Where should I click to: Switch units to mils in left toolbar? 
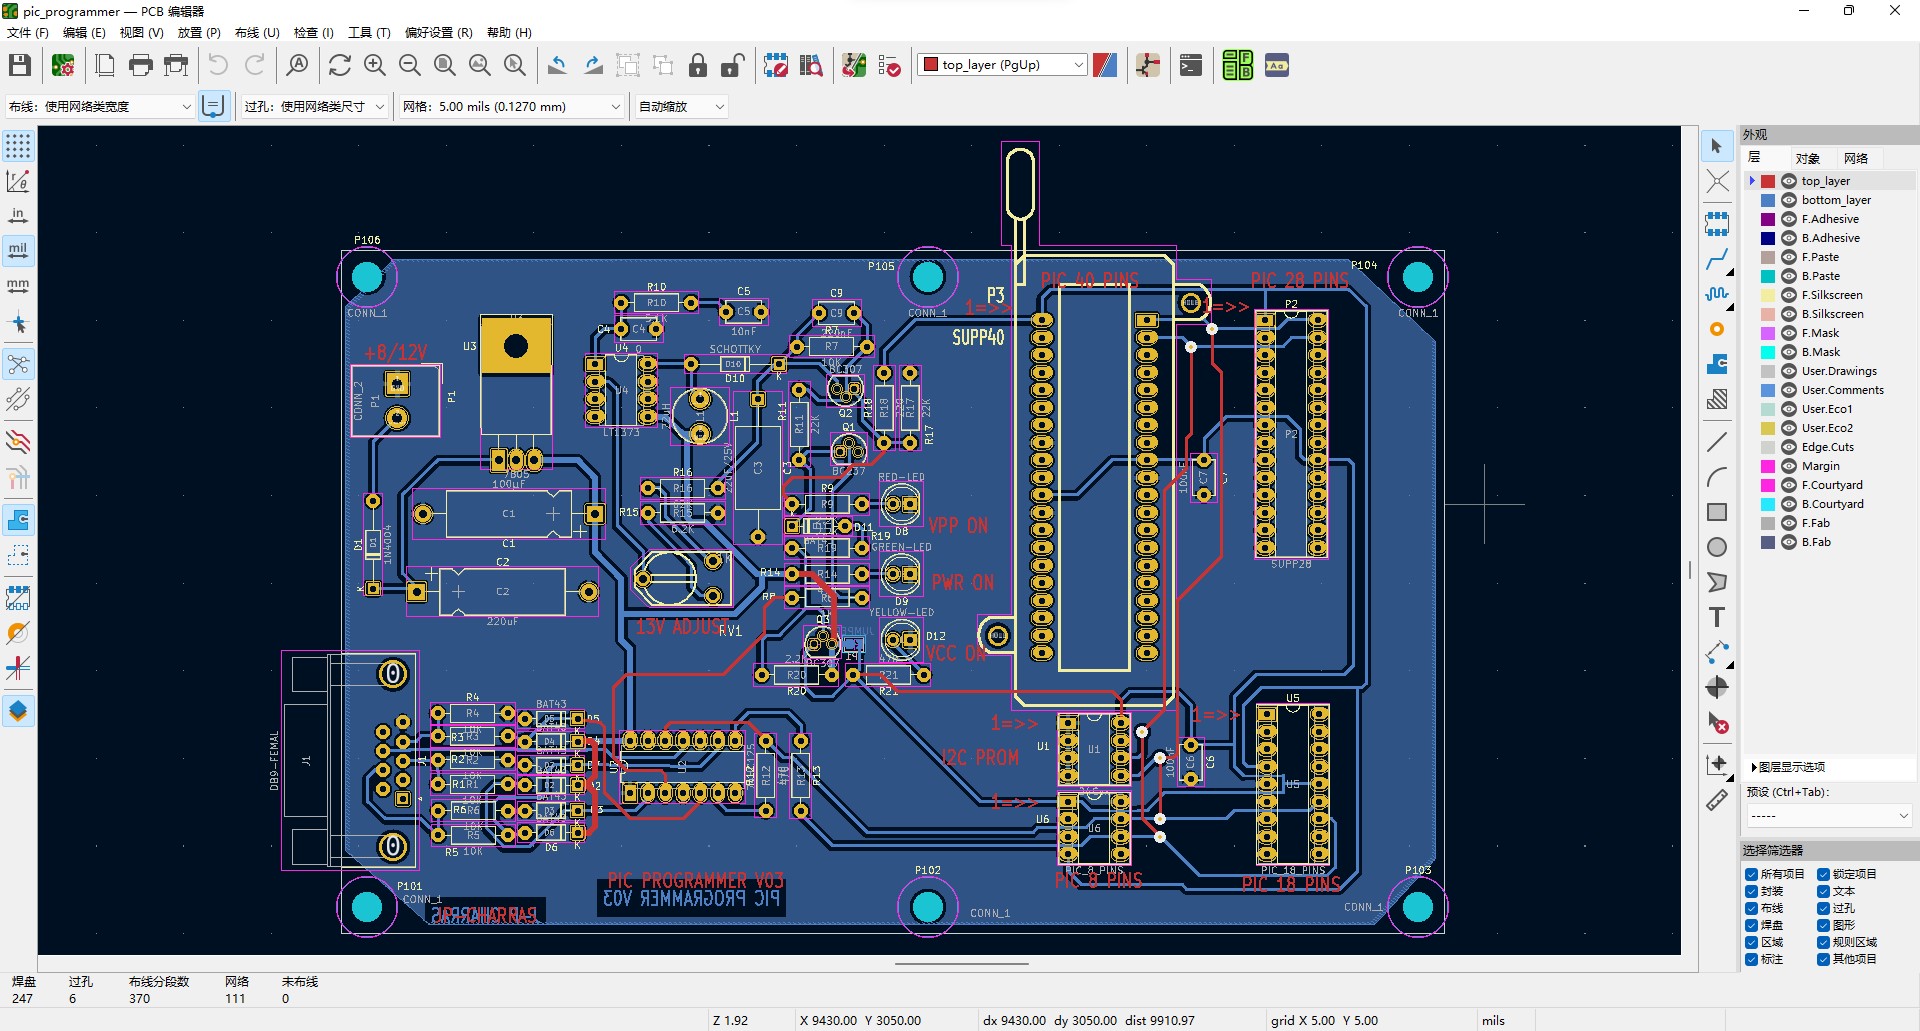[18, 250]
